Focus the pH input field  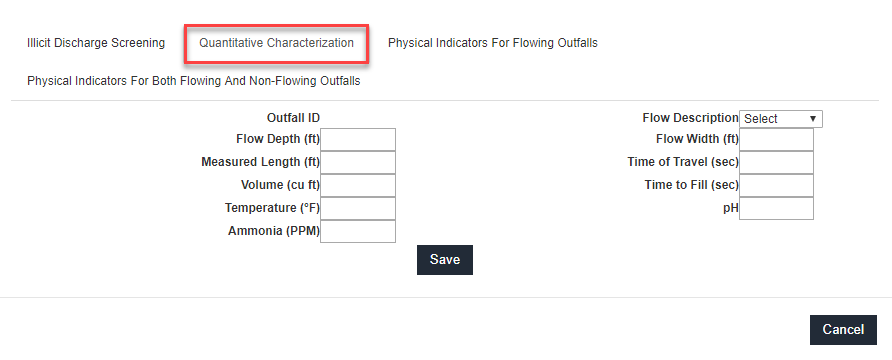point(777,208)
